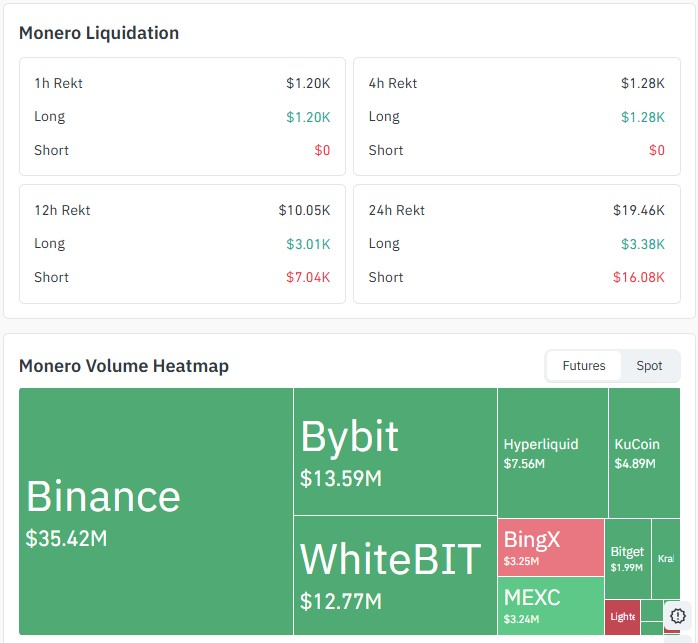
Task: Switch heatmap to the Futures tab
Action: pos(584,366)
